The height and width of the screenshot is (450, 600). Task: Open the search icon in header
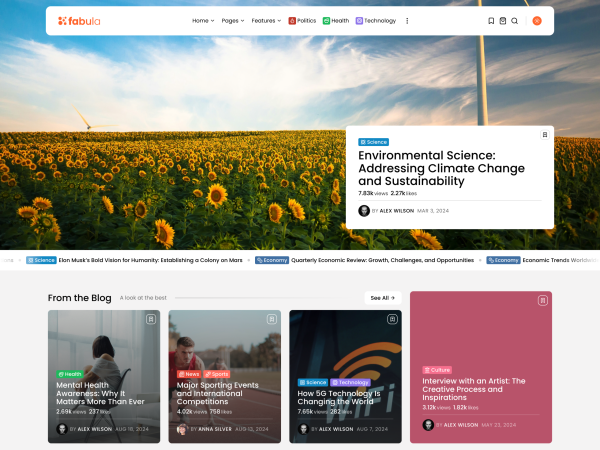515,21
